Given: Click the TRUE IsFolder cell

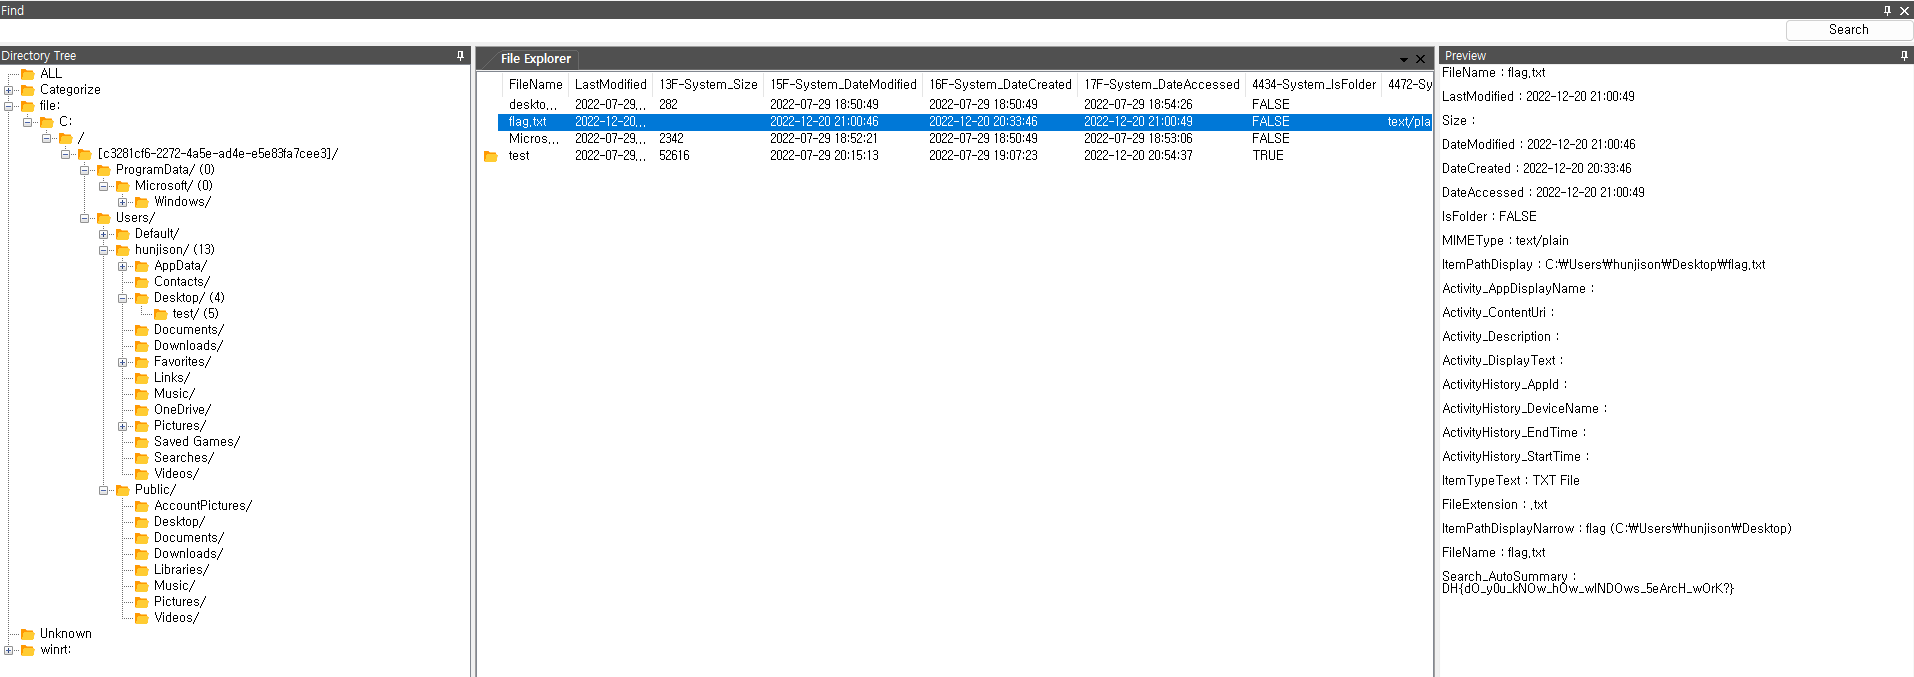Looking at the screenshot, I should pos(1268,156).
